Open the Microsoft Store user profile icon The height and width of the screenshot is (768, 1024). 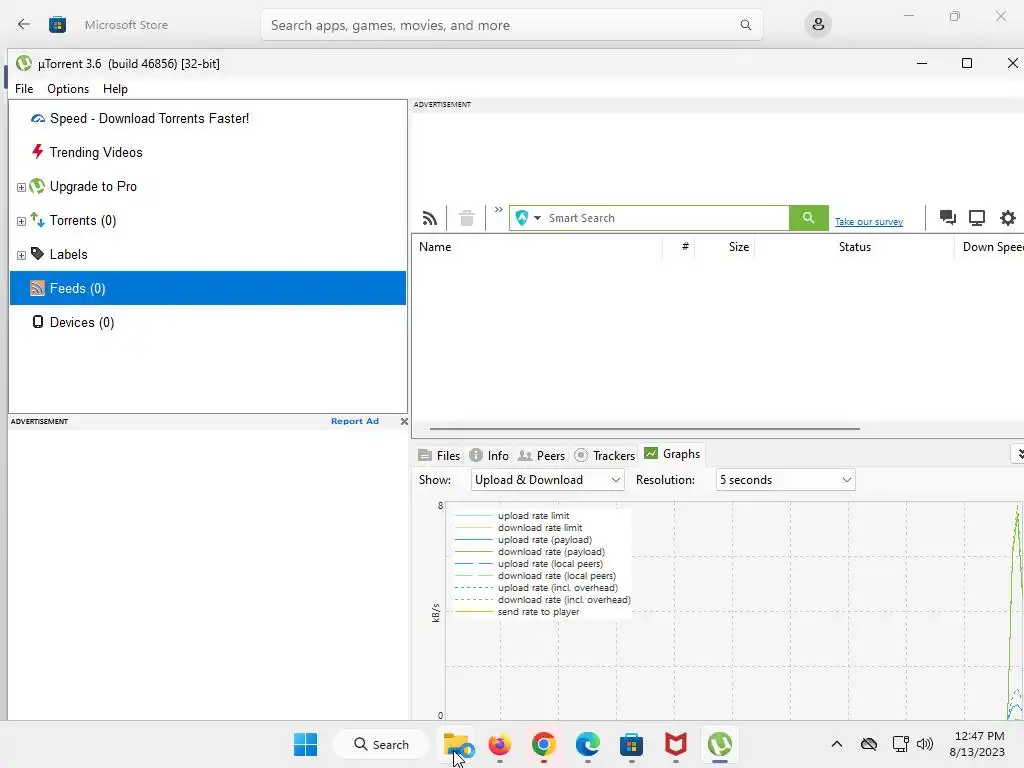coord(818,25)
